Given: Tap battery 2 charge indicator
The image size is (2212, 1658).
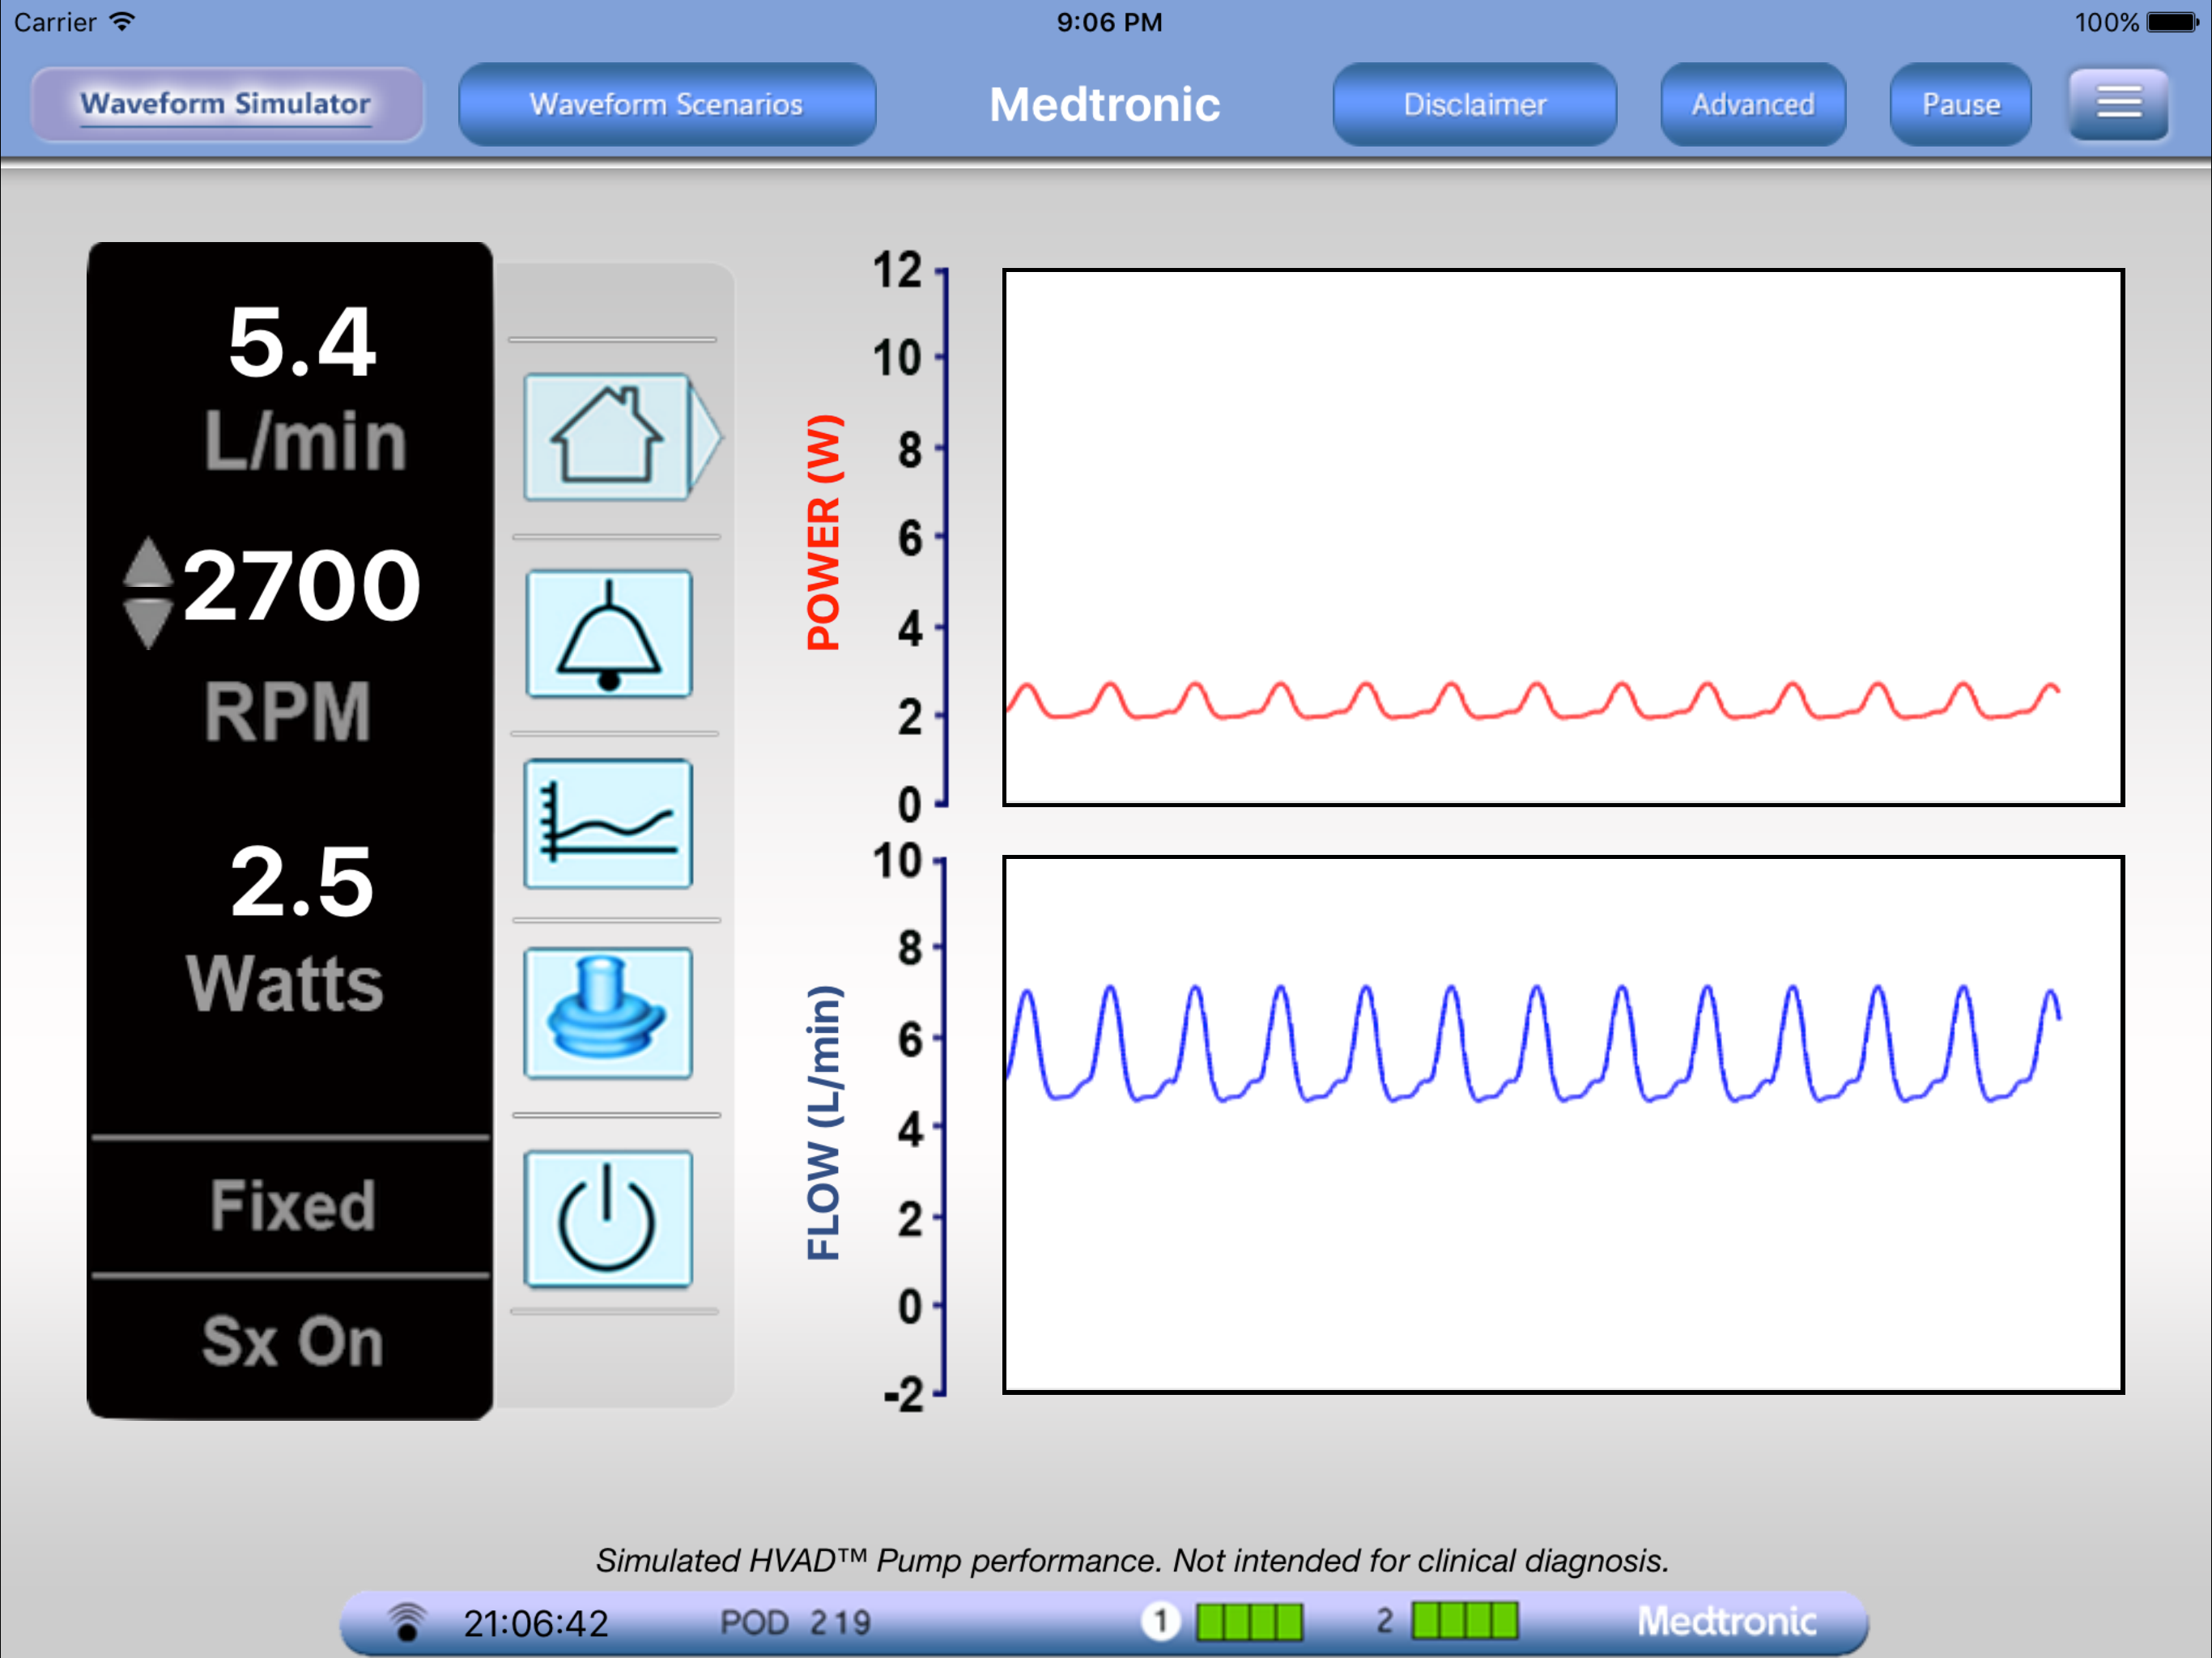Looking at the screenshot, I should (x=1464, y=1620).
